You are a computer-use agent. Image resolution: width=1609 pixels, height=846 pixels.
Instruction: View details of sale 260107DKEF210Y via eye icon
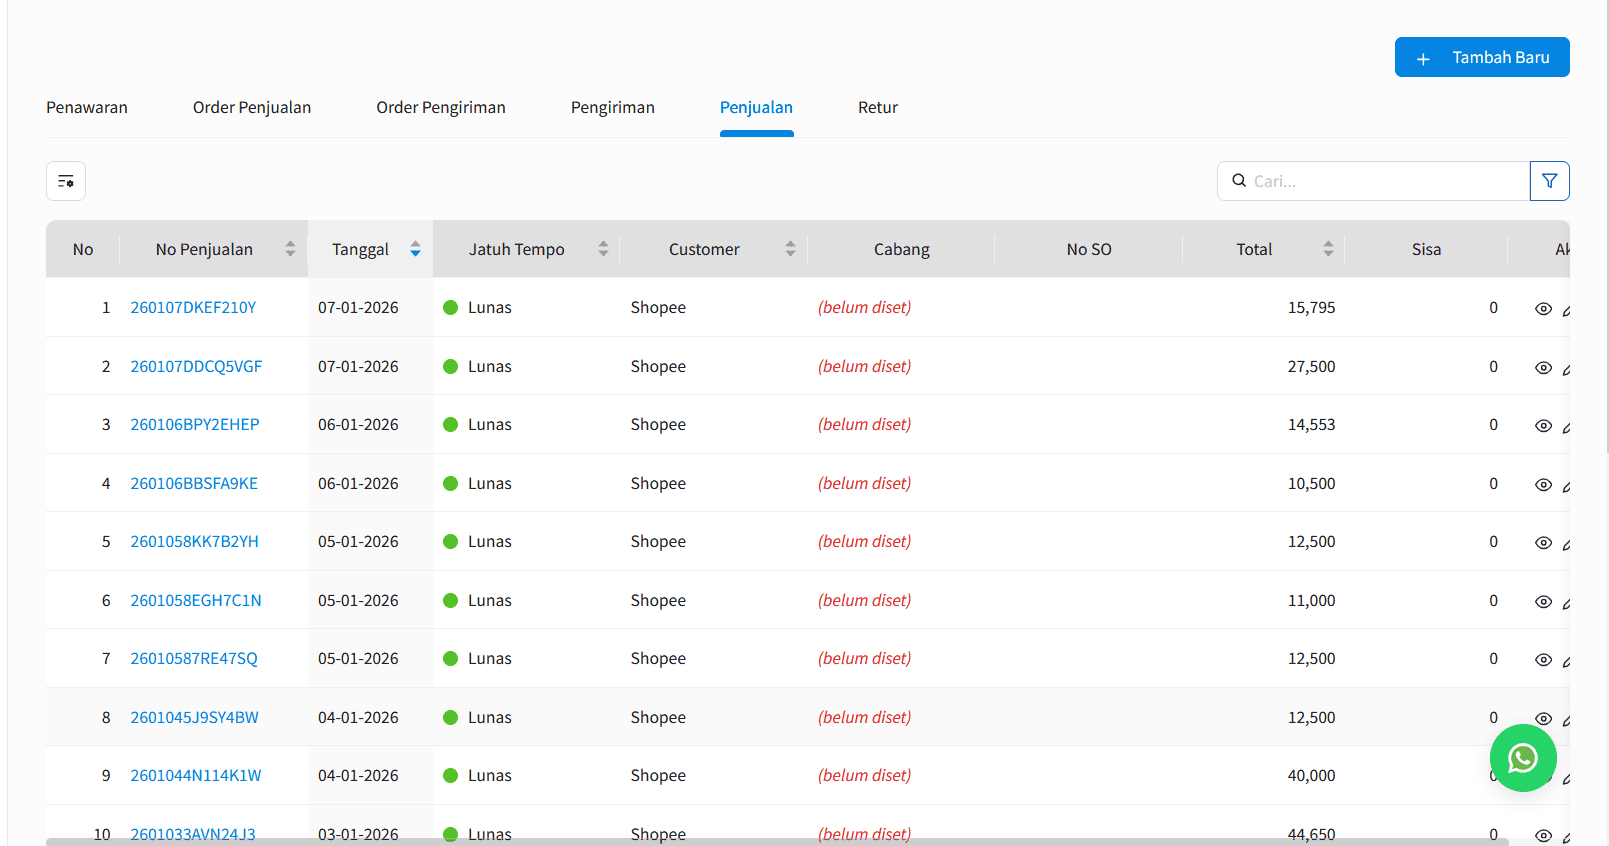(x=1543, y=309)
